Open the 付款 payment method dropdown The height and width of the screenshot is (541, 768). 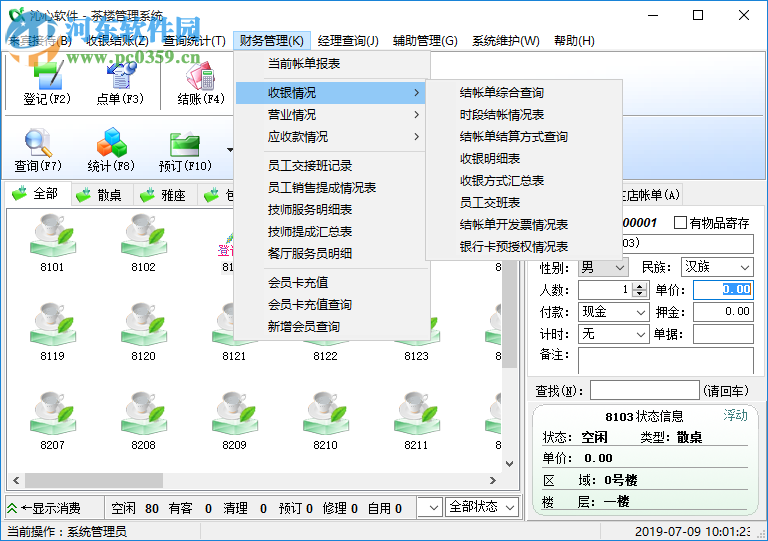640,312
